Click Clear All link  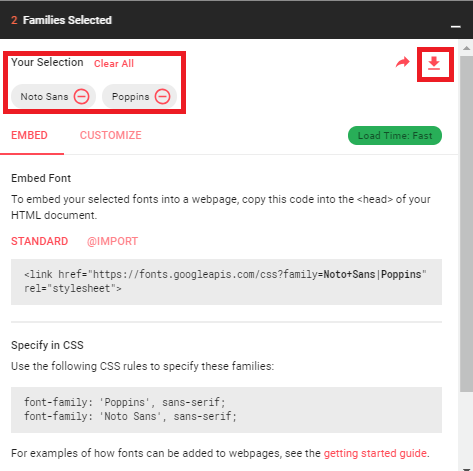coord(114,63)
